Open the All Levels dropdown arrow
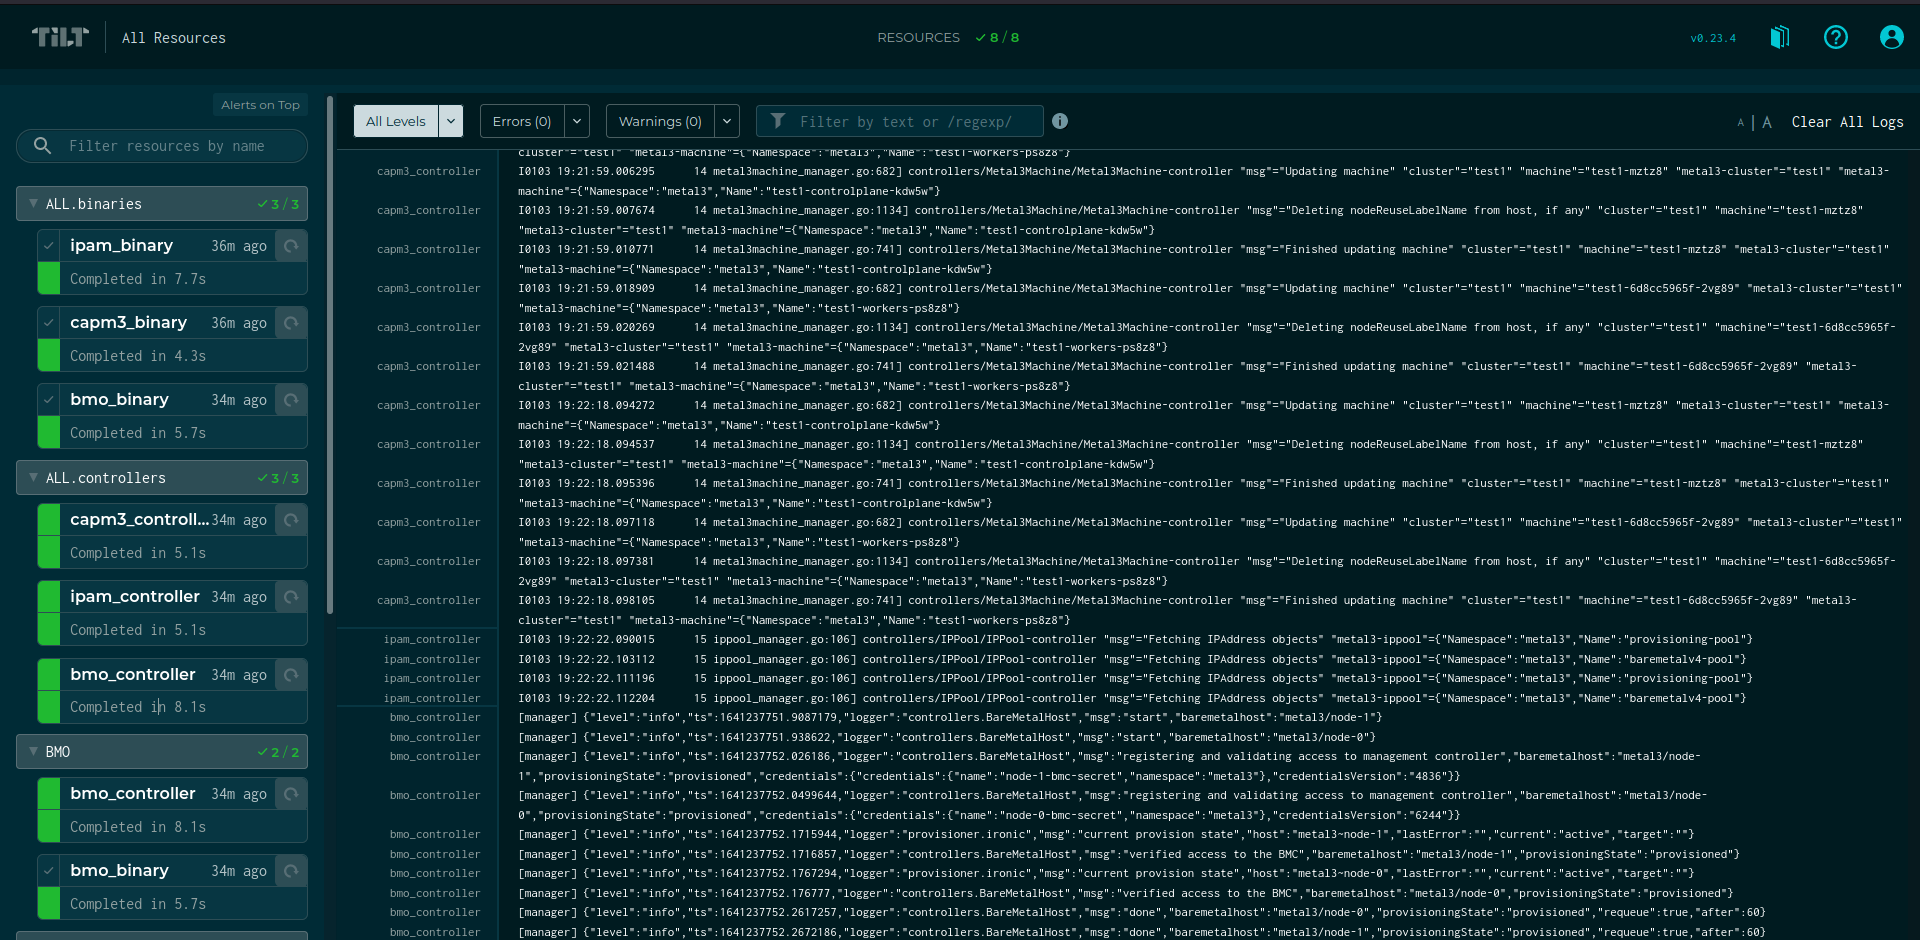The height and width of the screenshot is (940, 1920). click(x=451, y=121)
